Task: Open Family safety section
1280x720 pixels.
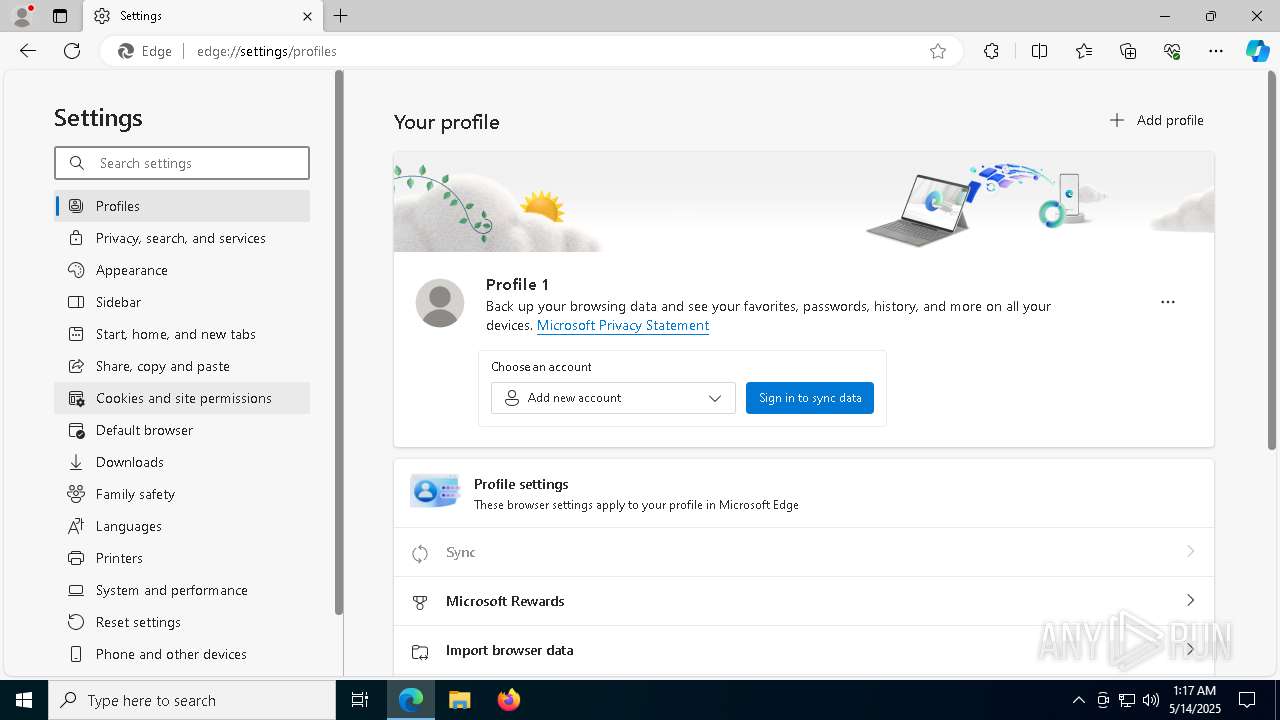Action: pyautogui.click(x=182, y=494)
